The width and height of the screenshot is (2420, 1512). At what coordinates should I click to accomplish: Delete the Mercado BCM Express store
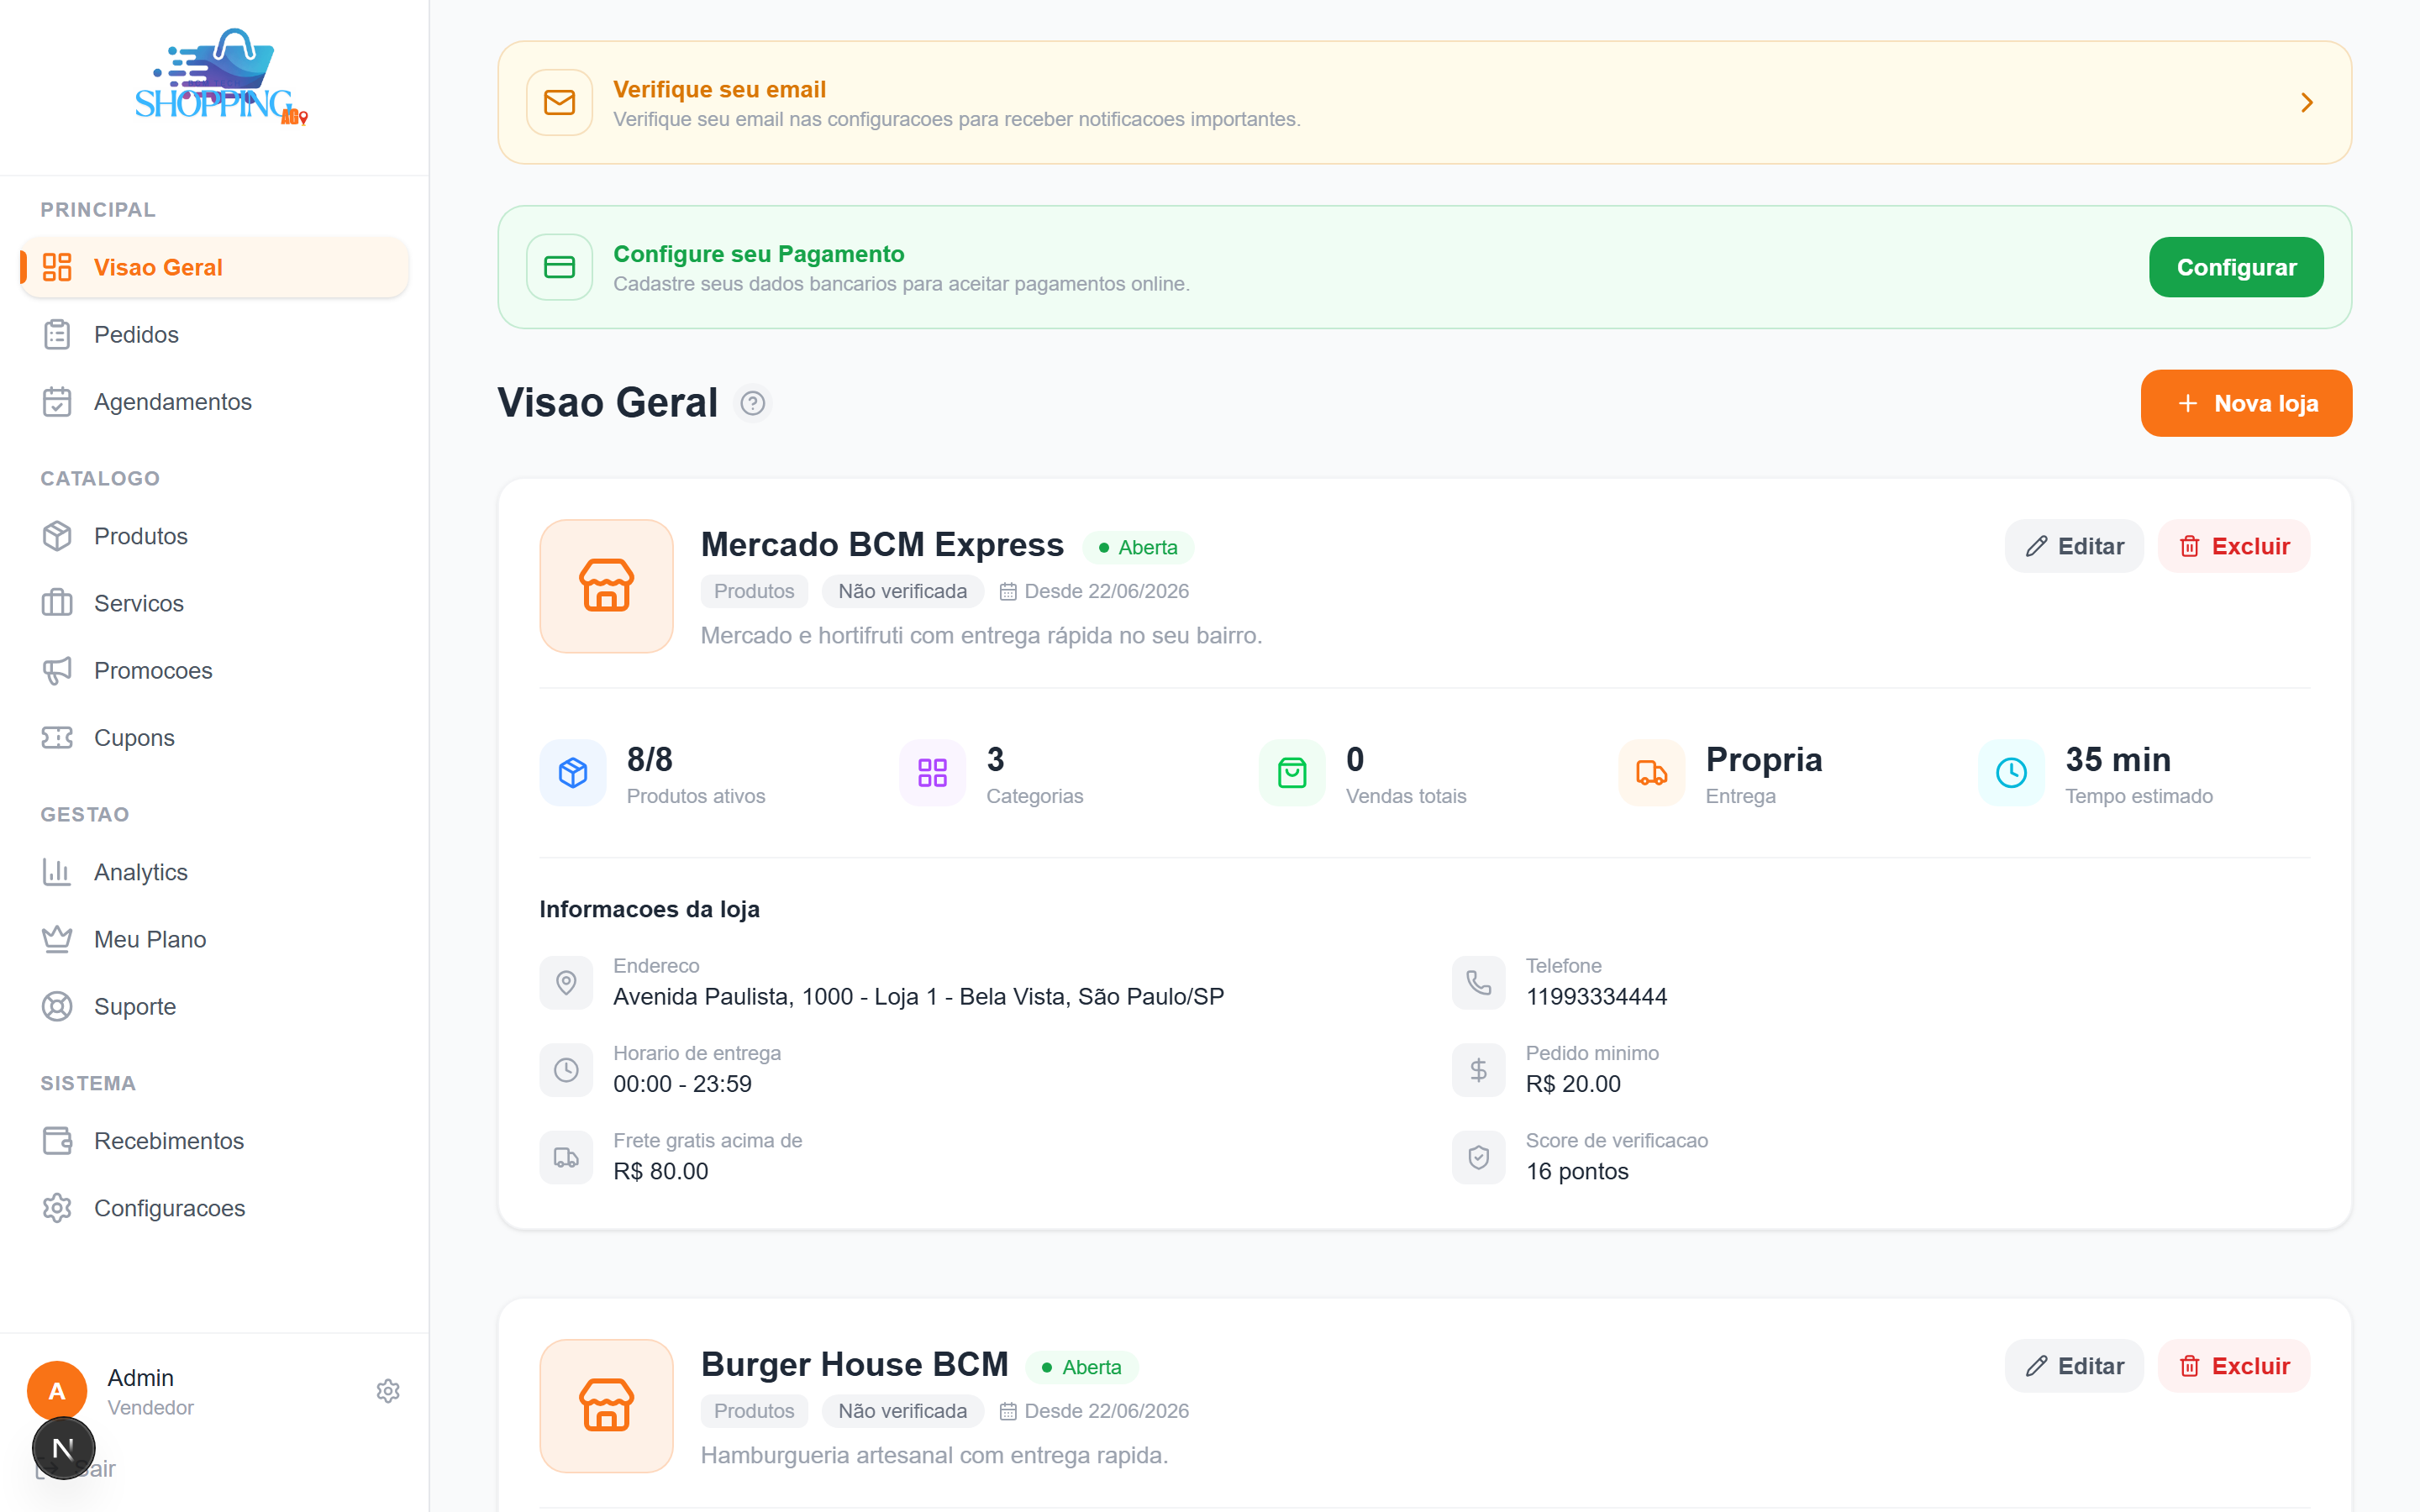(2234, 546)
